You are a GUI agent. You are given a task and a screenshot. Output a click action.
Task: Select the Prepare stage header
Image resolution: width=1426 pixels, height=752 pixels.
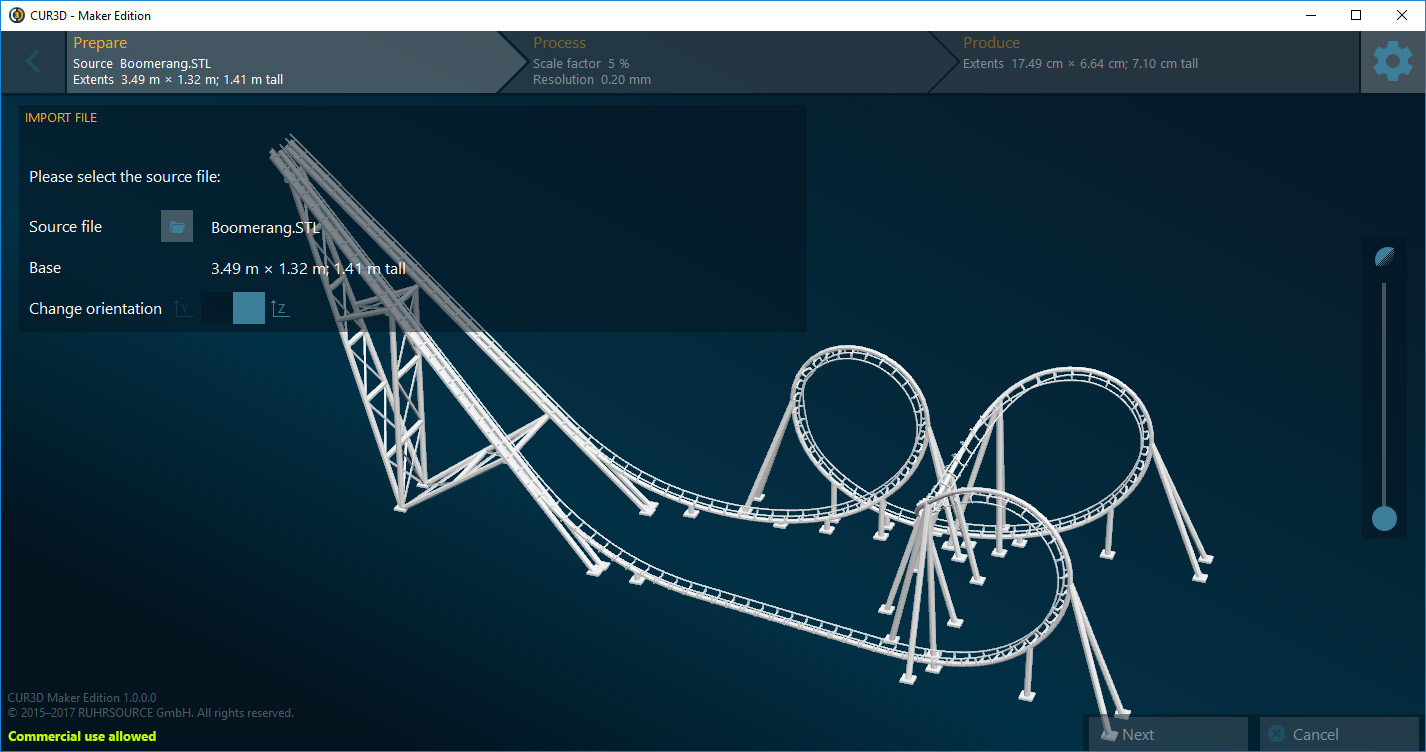[x=100, y=42]
